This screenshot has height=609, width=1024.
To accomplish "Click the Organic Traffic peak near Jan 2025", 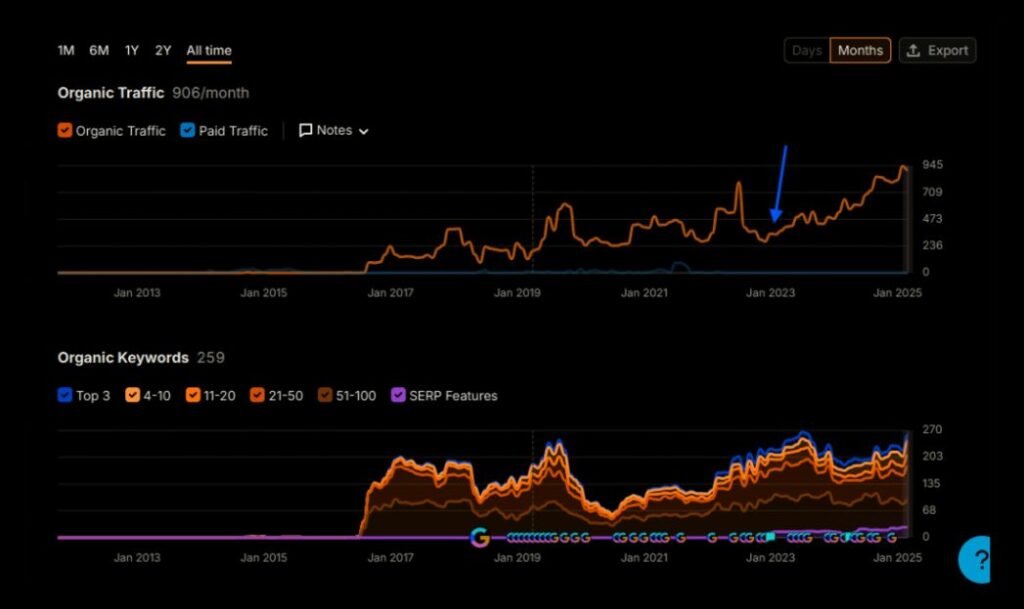I will point(902,167).
